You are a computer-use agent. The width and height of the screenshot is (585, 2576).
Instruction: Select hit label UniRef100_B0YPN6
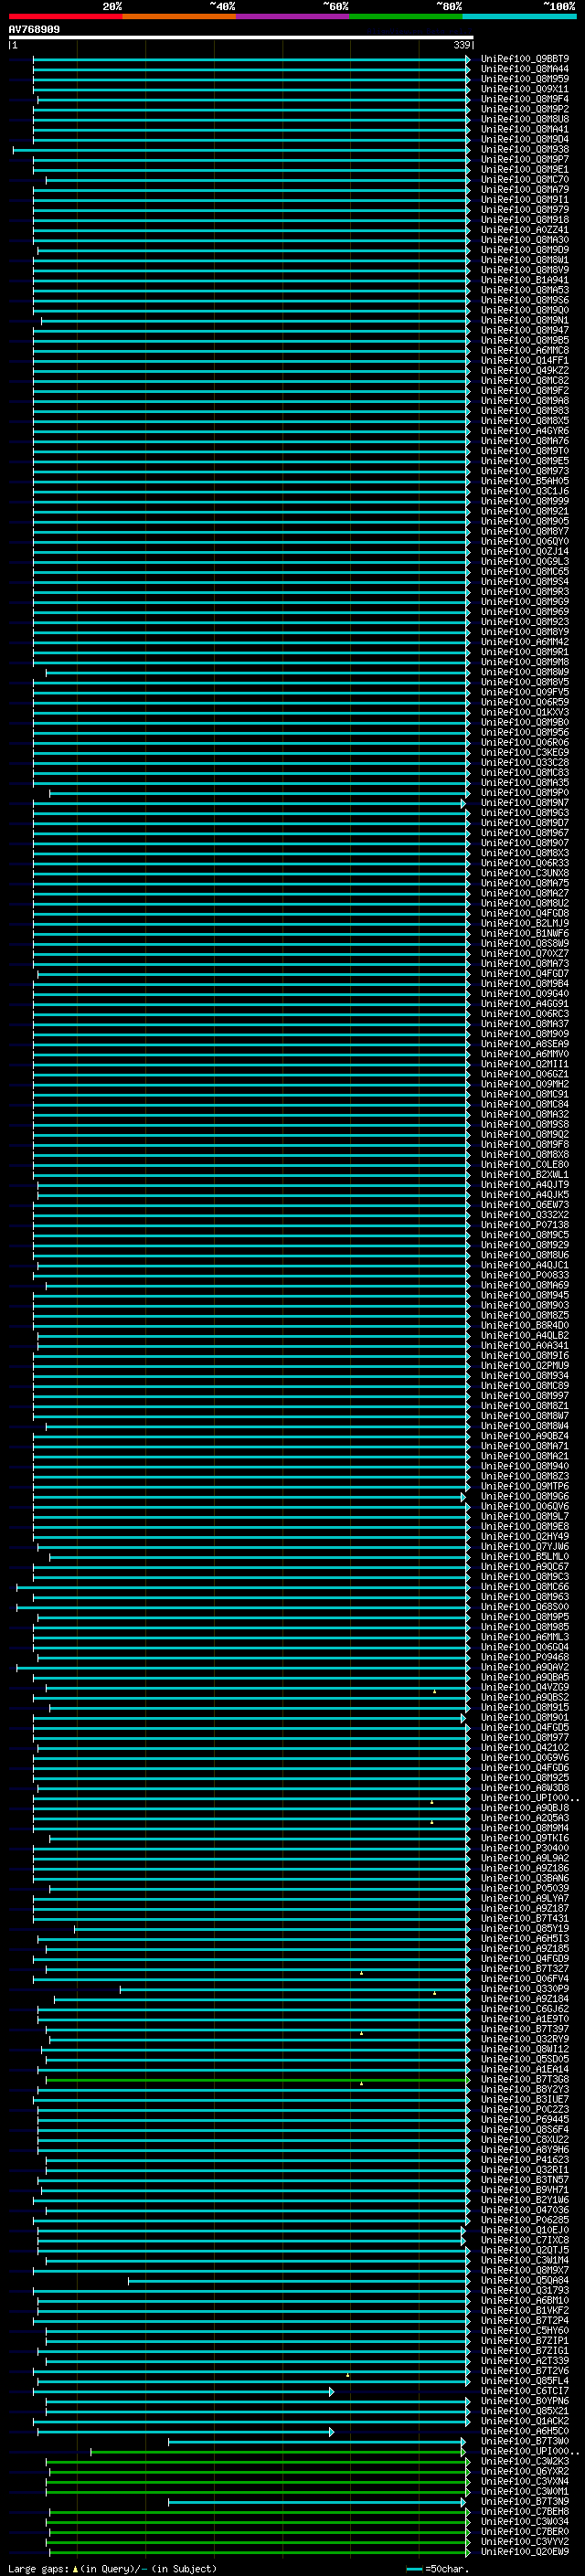tap(524, 2402)
